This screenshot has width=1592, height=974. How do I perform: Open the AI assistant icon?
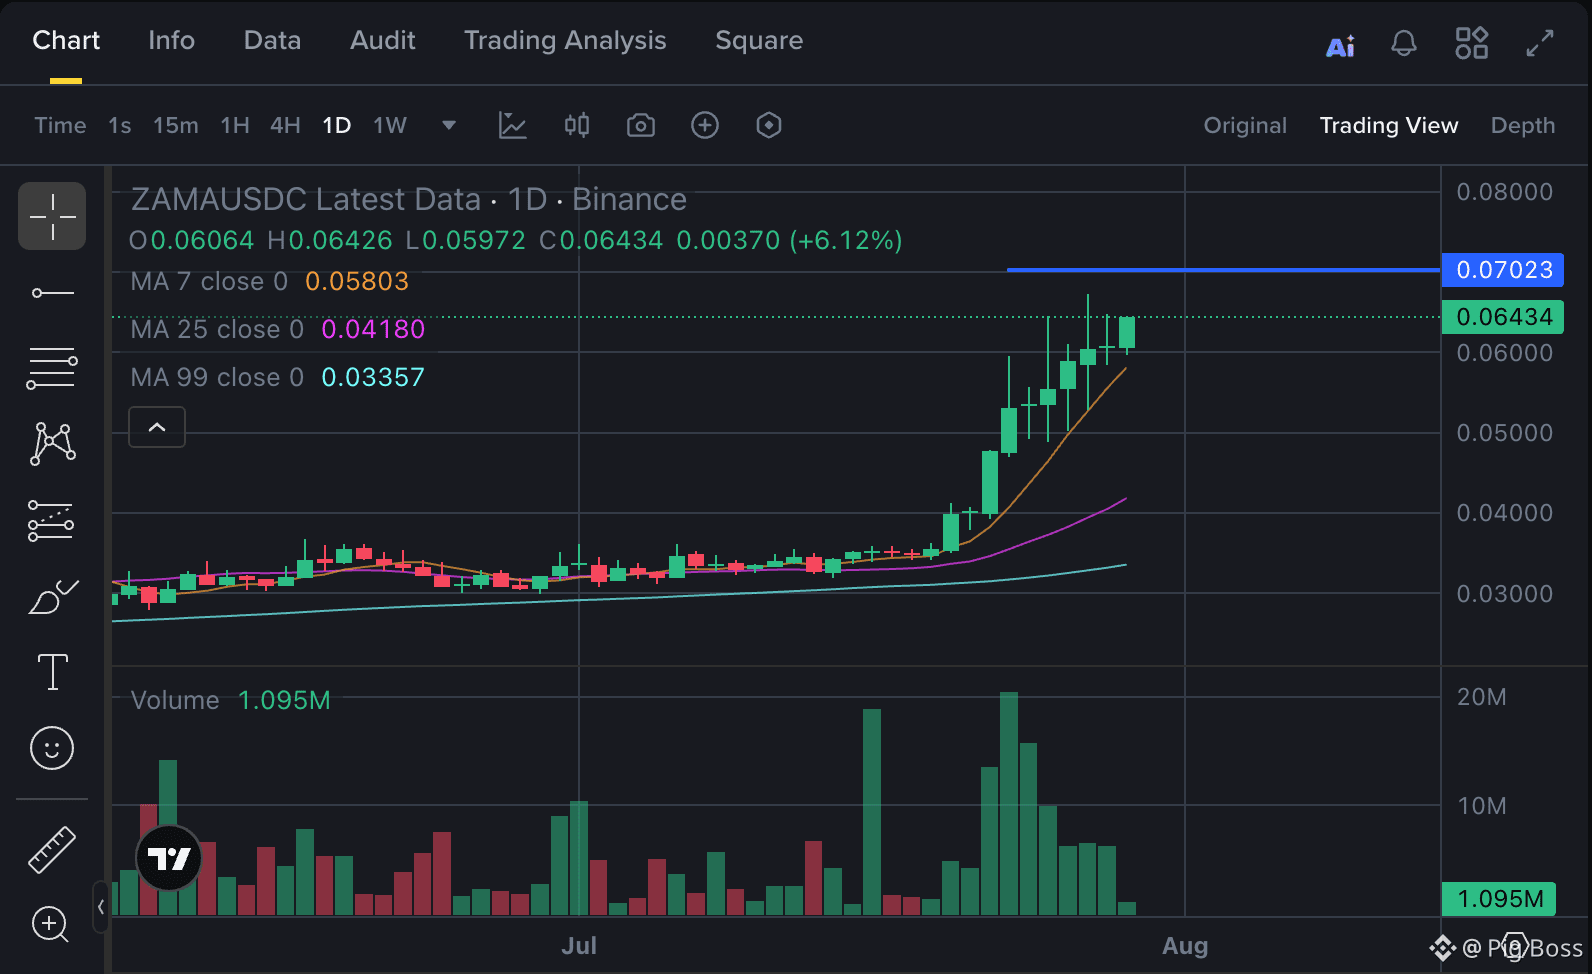click(1340, 45)
